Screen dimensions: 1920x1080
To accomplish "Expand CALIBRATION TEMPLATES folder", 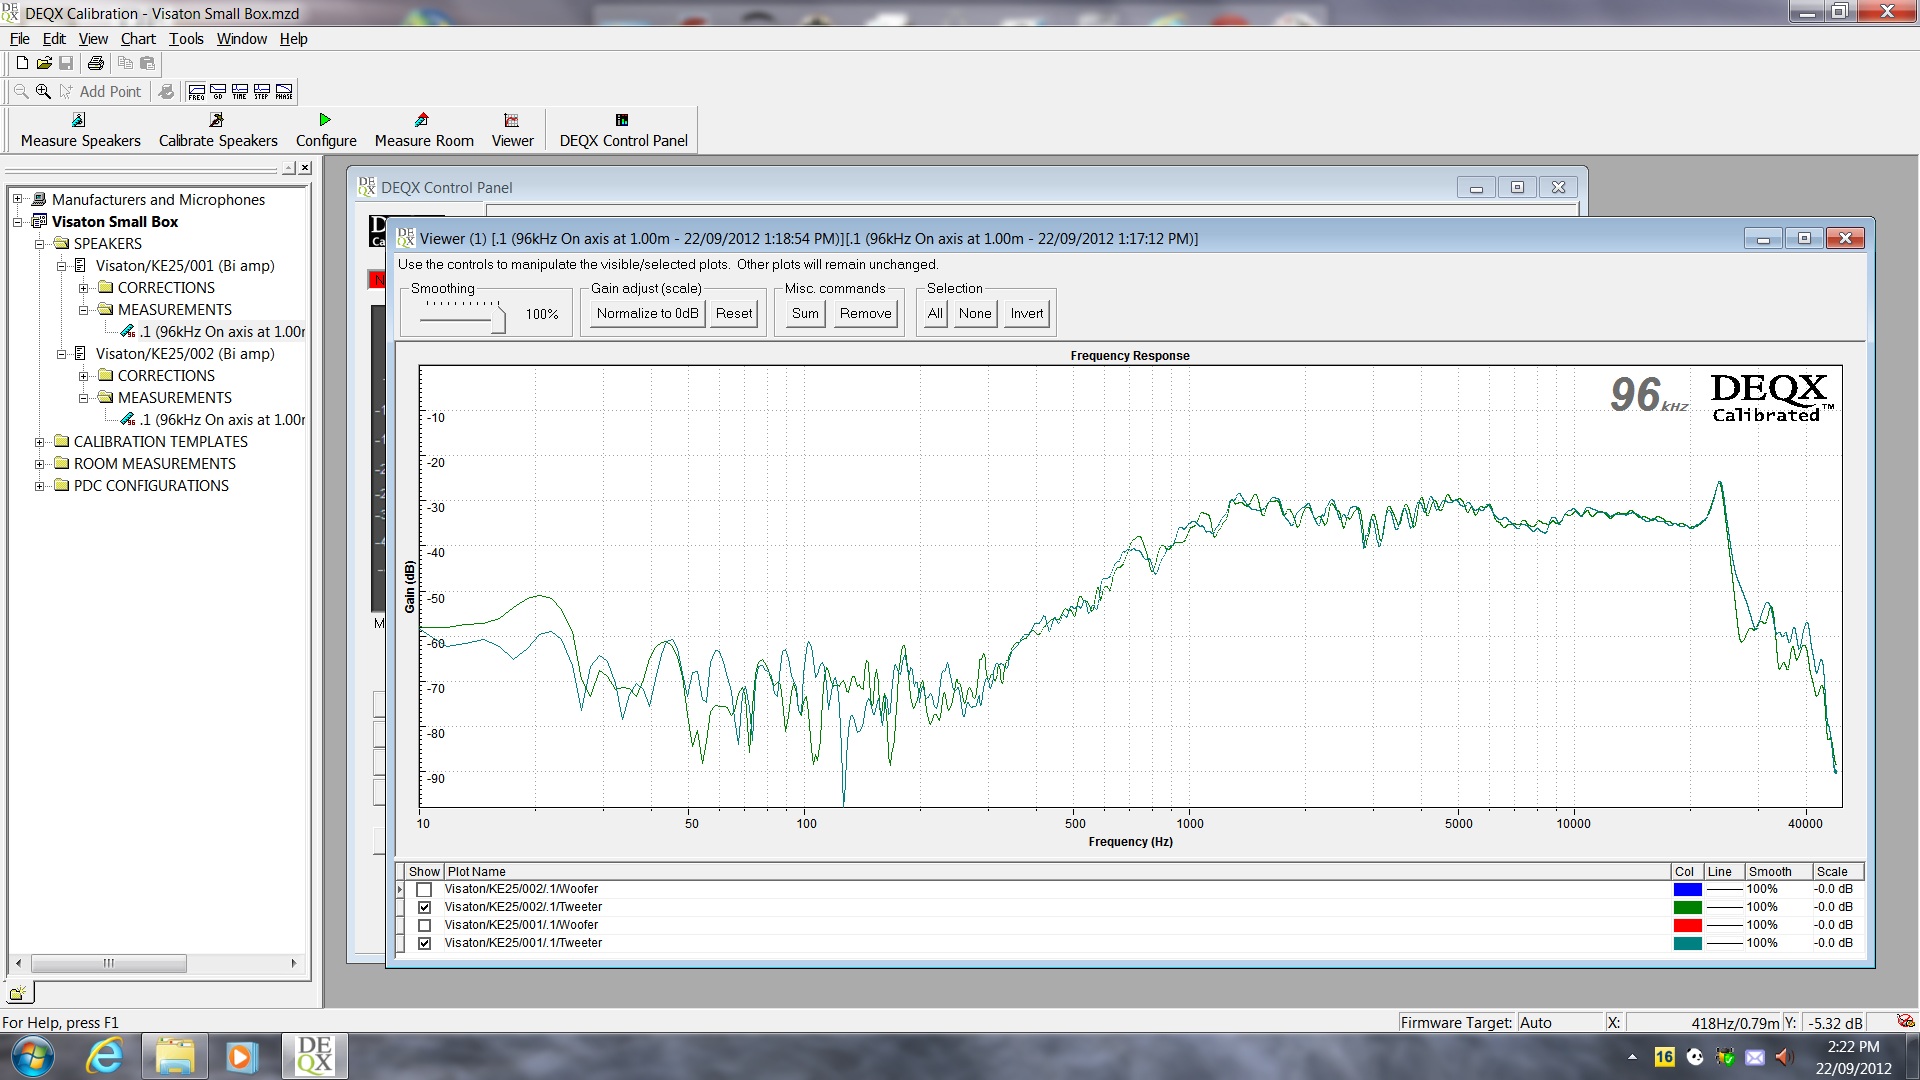I will (x=39, y=442).
